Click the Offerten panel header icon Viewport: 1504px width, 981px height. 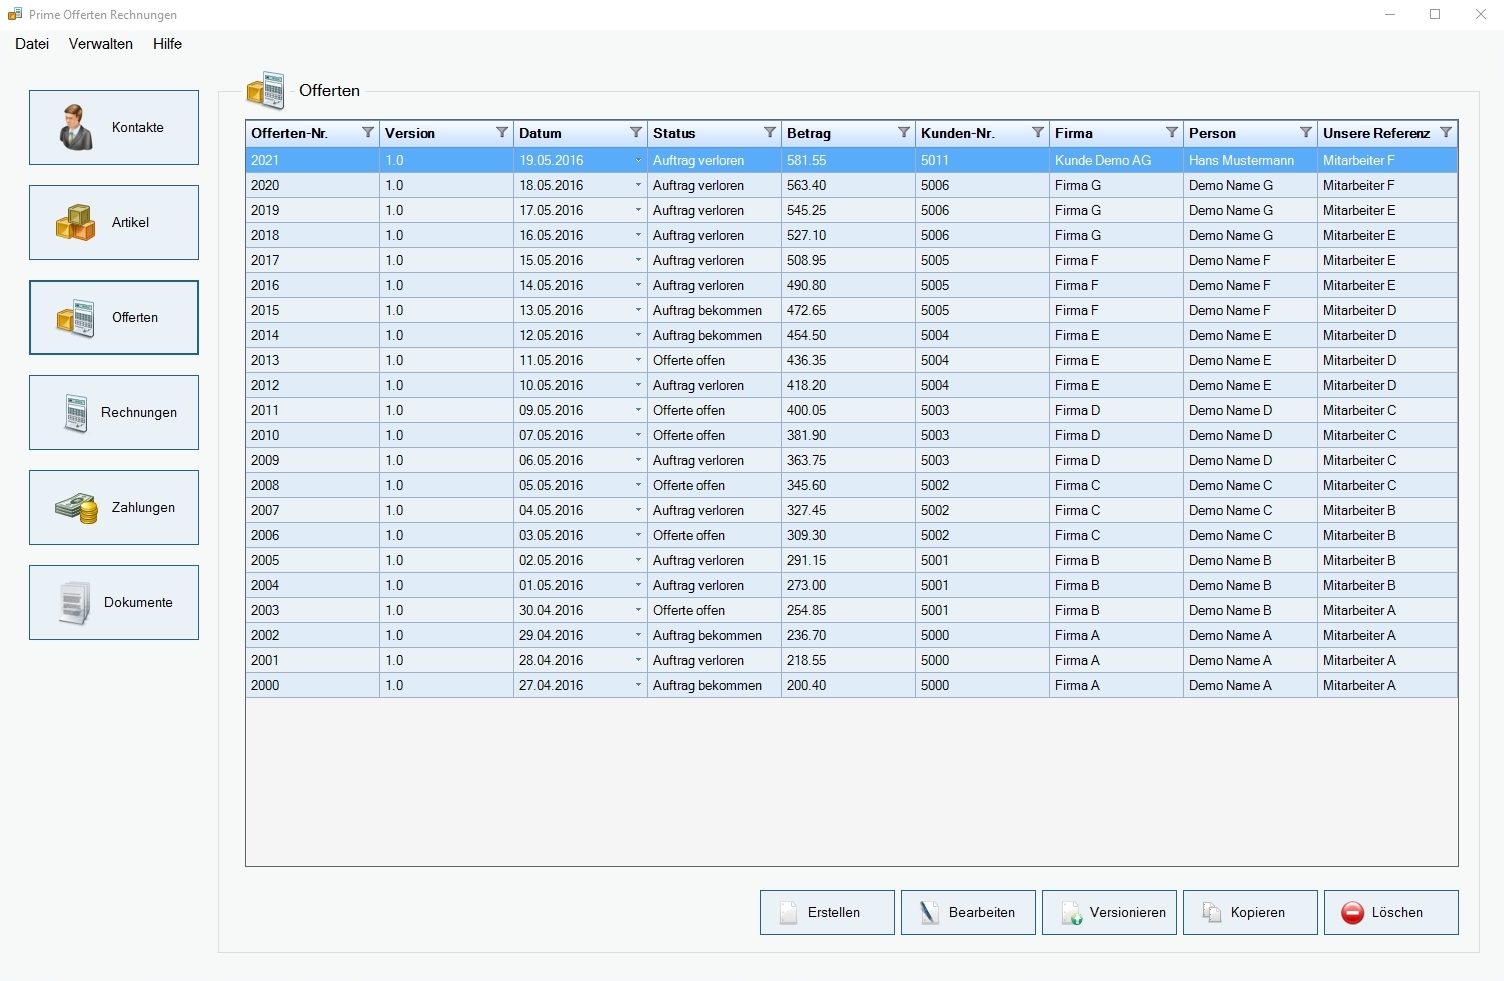(266, 91)
